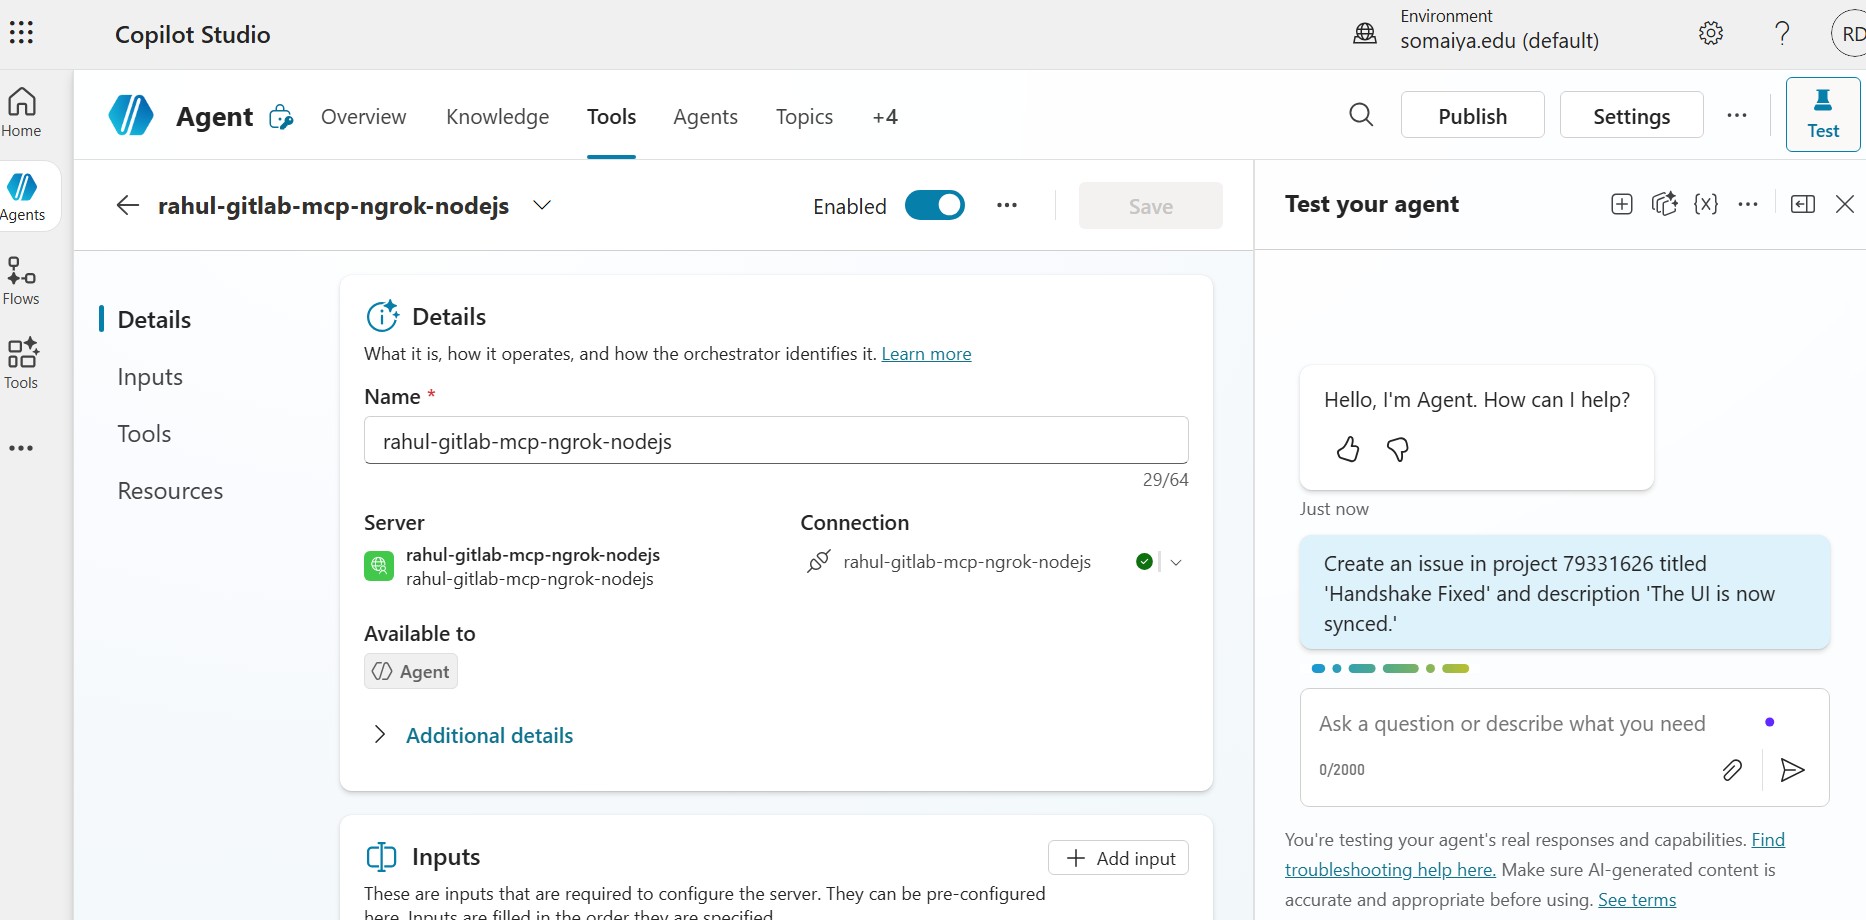
Task: Open the search magnifier icon
Action: 1361,115
